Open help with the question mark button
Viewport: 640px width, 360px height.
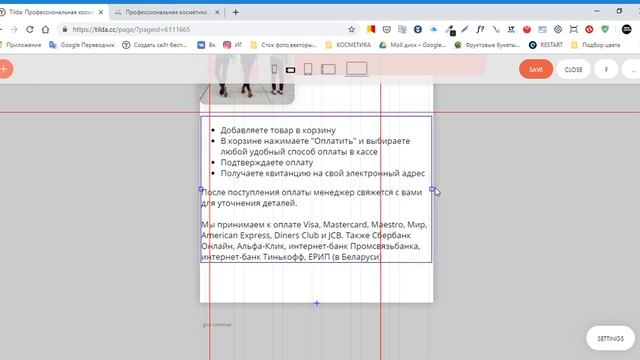pyautogui.click(x=606, y=69)
